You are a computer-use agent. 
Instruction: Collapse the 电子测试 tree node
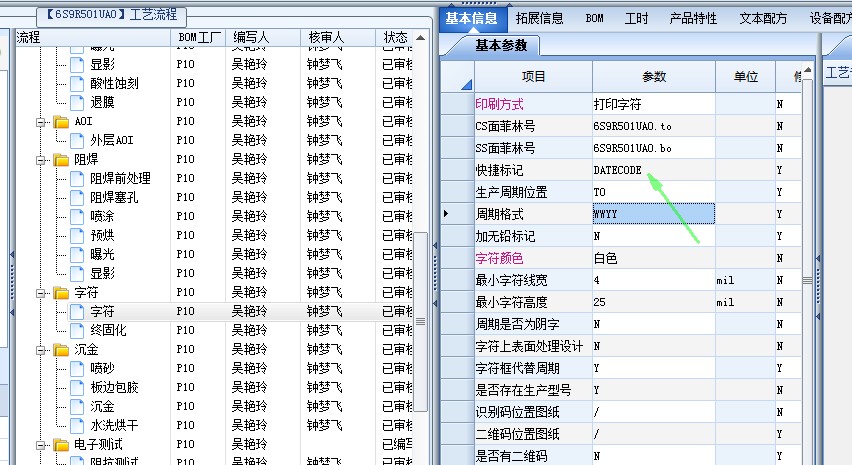click(41, 445)
